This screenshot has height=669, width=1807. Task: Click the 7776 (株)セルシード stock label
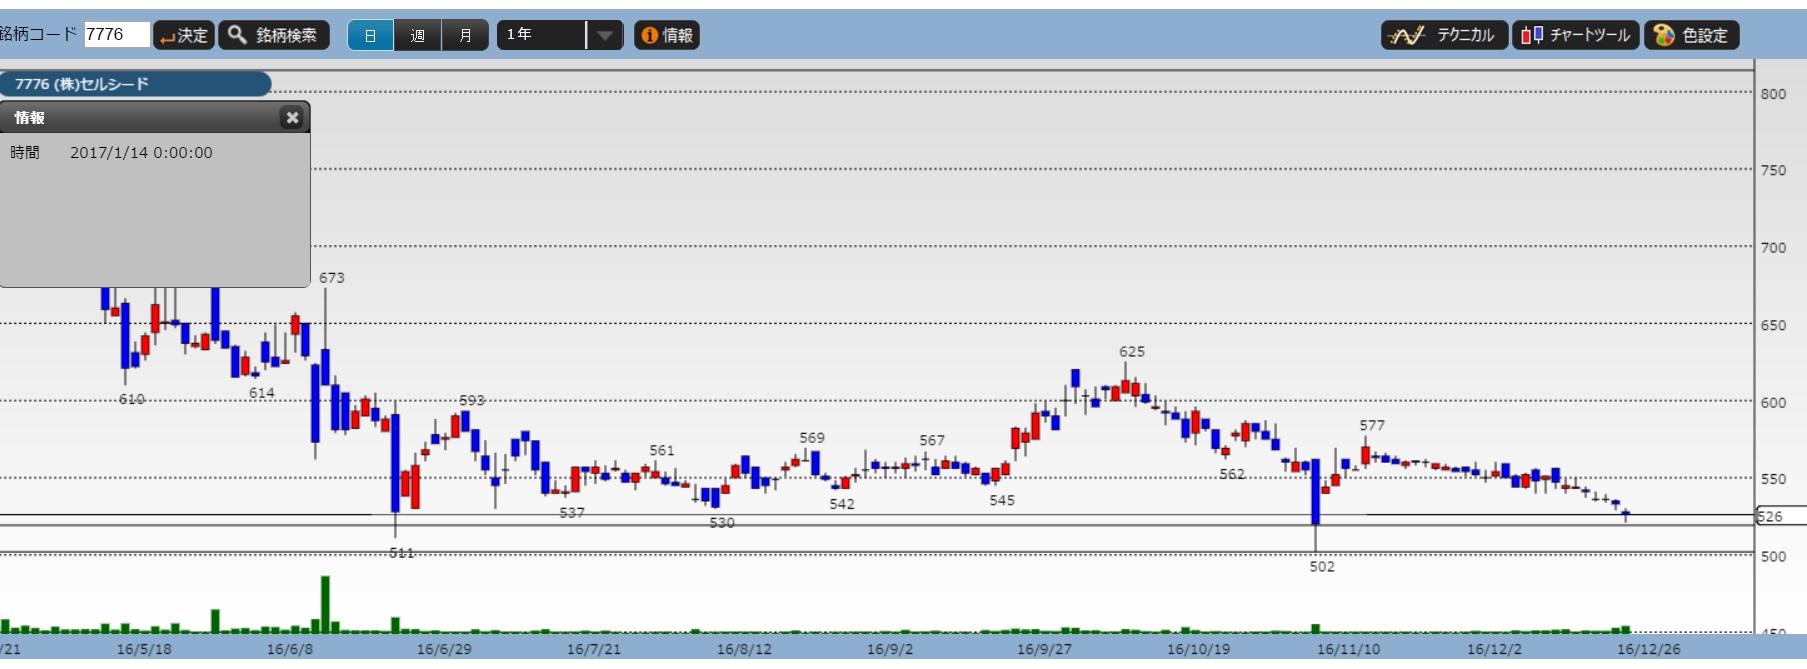[x=134, y=84]
